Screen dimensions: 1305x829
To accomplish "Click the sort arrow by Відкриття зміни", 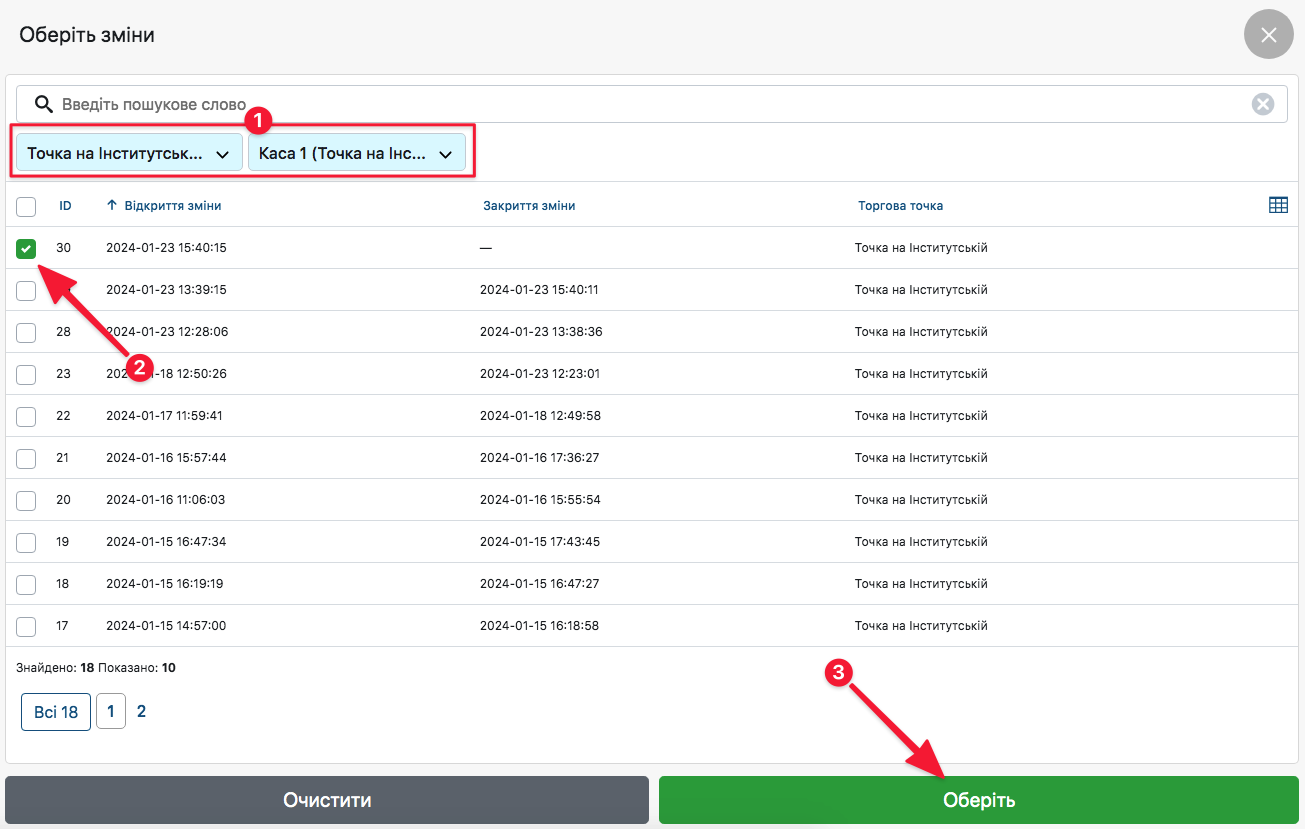I will [x=112, y=206].
